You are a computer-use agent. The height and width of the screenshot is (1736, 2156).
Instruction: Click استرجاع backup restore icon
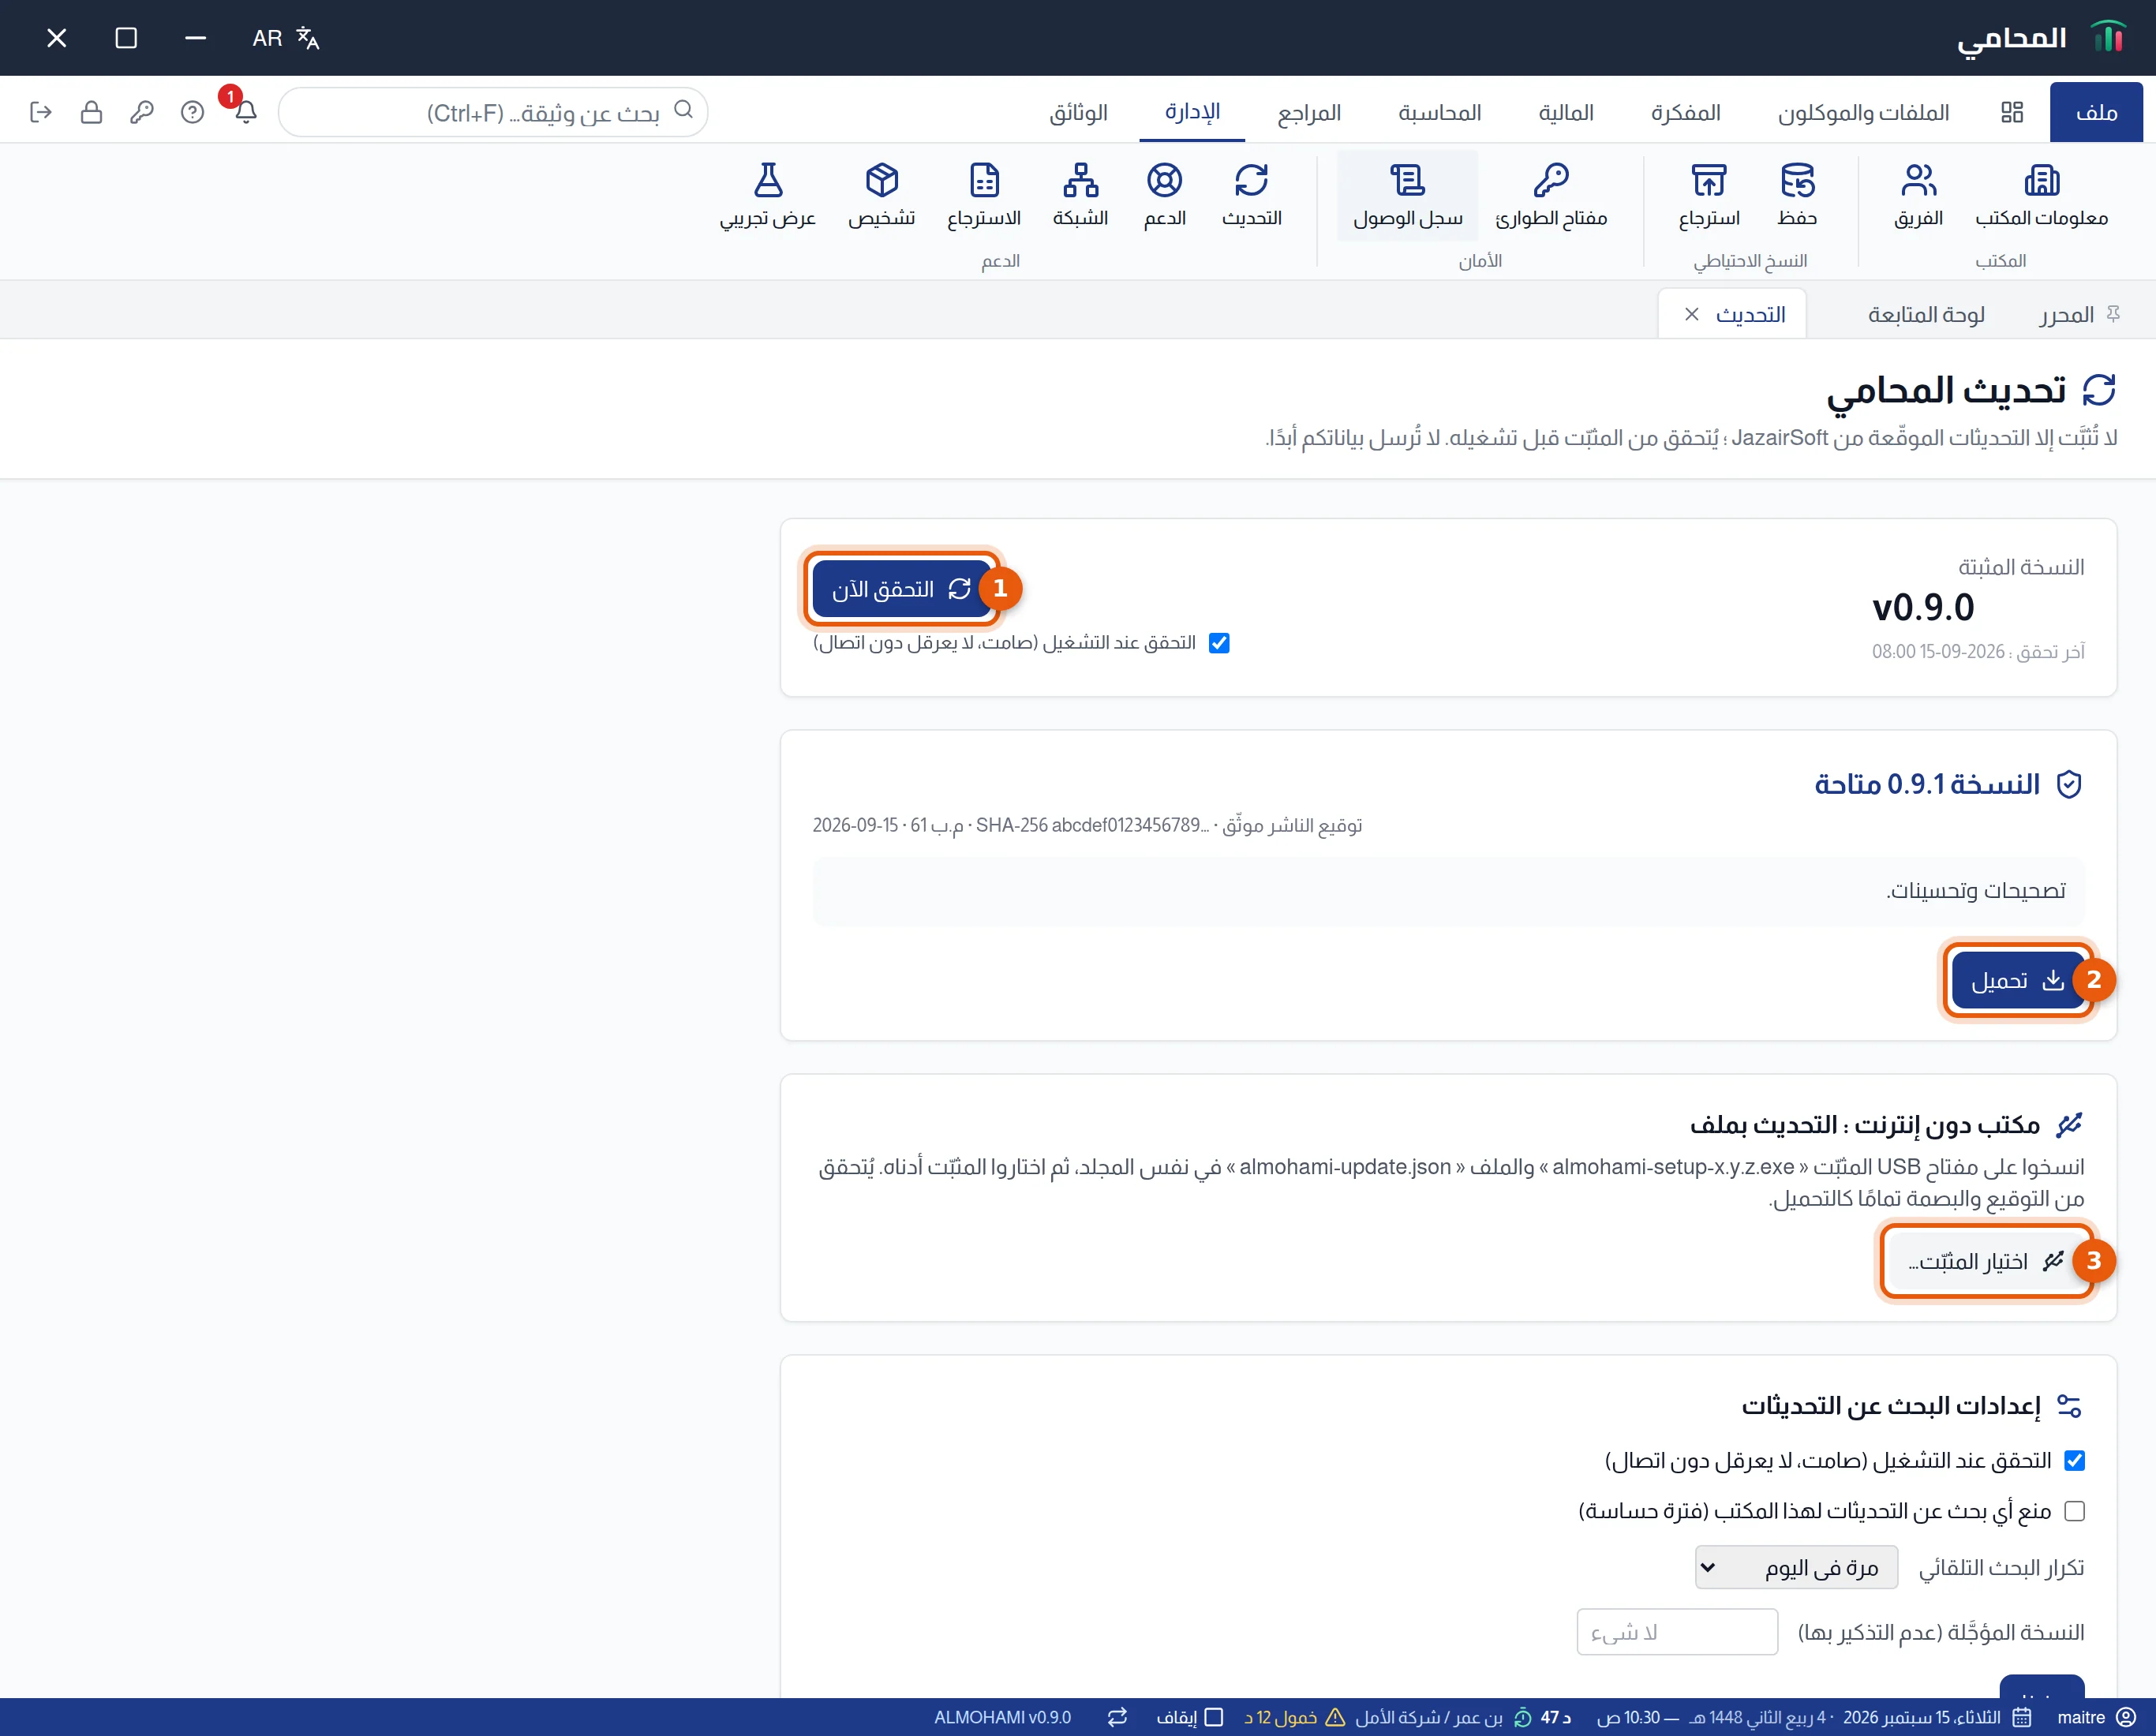[1709, 195]
